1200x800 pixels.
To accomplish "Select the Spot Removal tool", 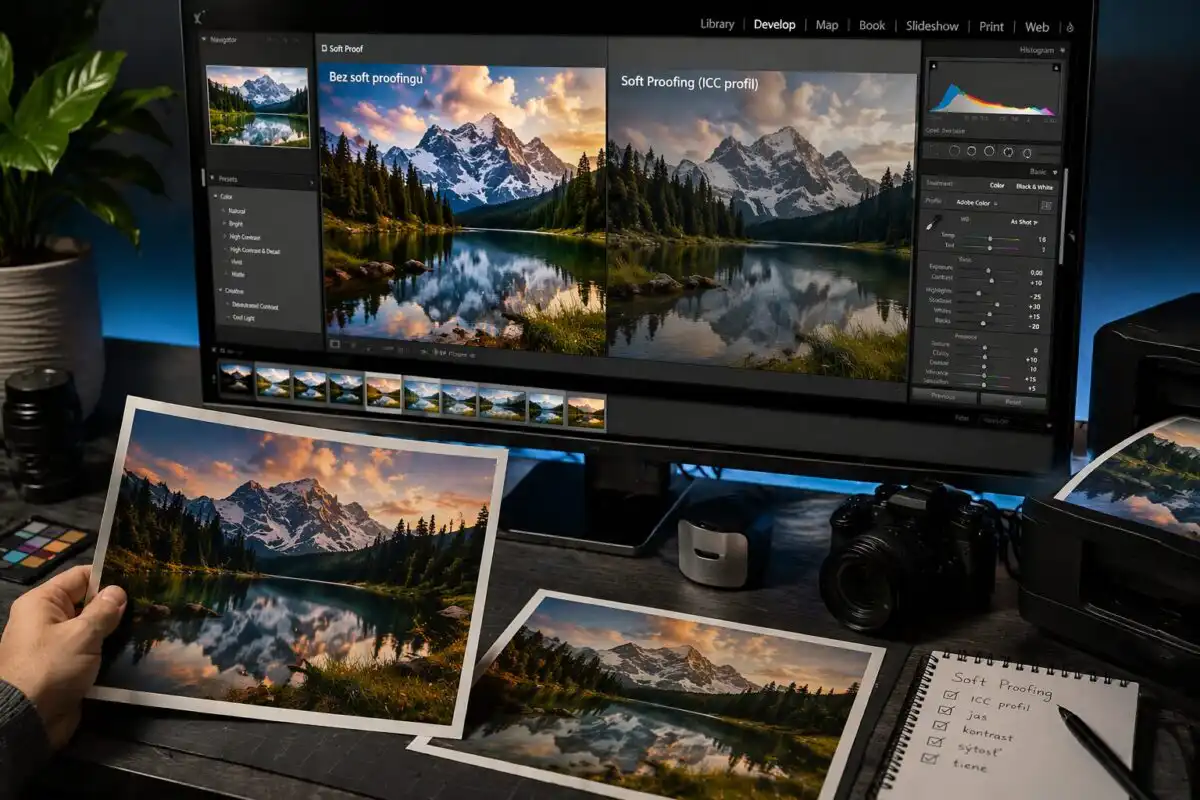I will tap(955, 150).
